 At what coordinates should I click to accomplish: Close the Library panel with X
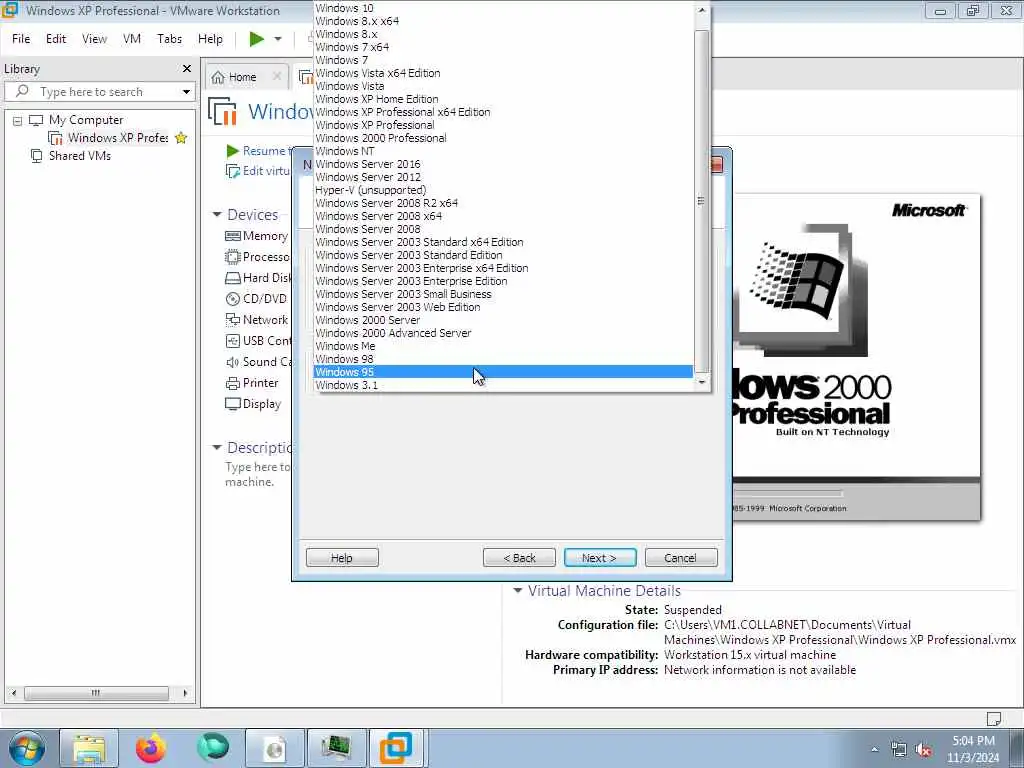187,69
